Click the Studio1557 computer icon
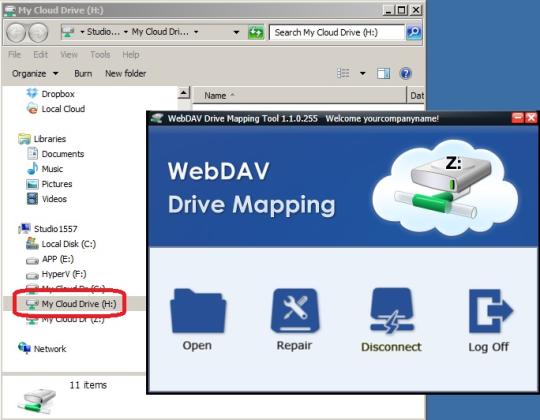 24,228
